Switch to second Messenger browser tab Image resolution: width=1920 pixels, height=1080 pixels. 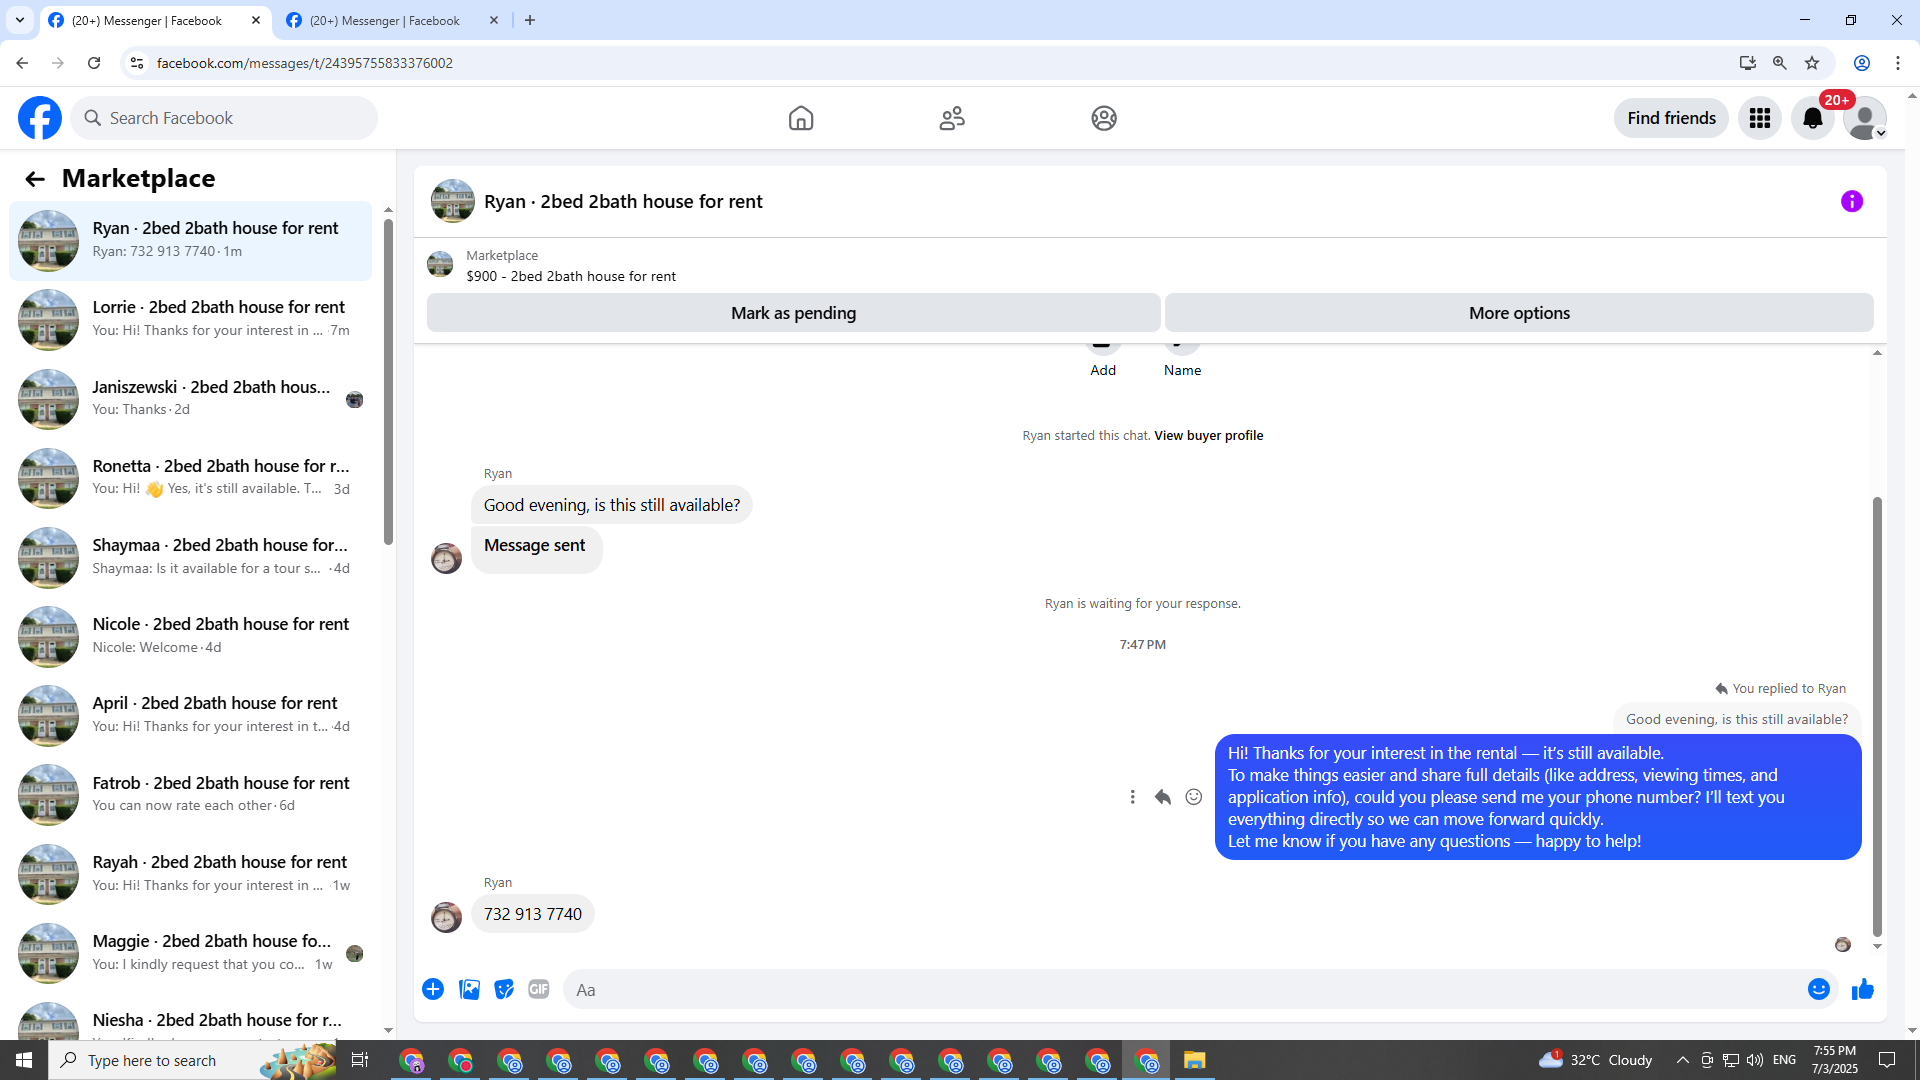click(385, 20)
